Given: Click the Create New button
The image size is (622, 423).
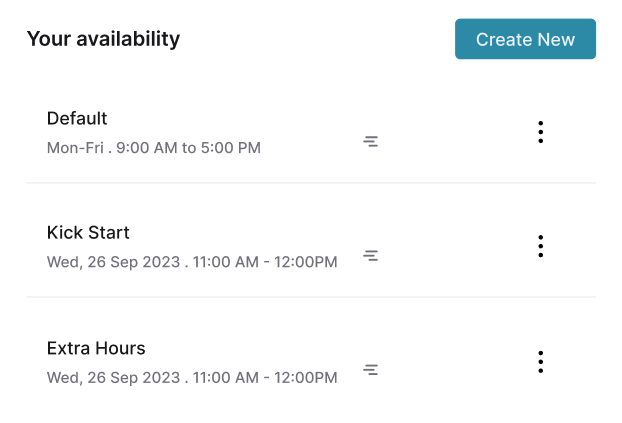Looking at the screenshot, I should click(x=525, y=40).
